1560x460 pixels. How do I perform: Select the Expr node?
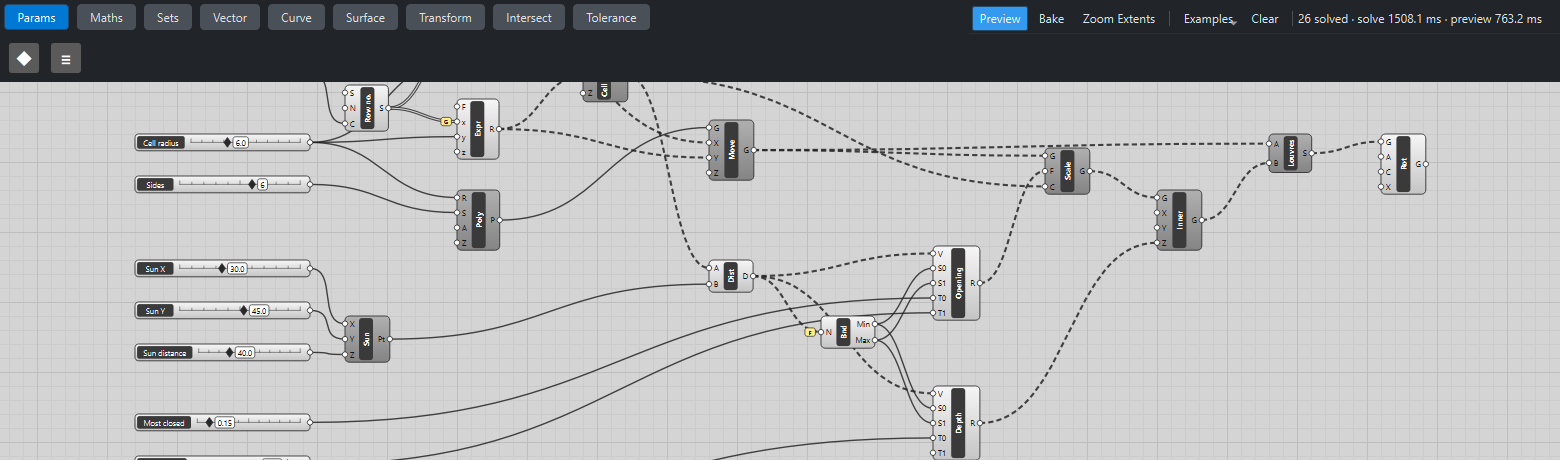[x=477, y=128]
